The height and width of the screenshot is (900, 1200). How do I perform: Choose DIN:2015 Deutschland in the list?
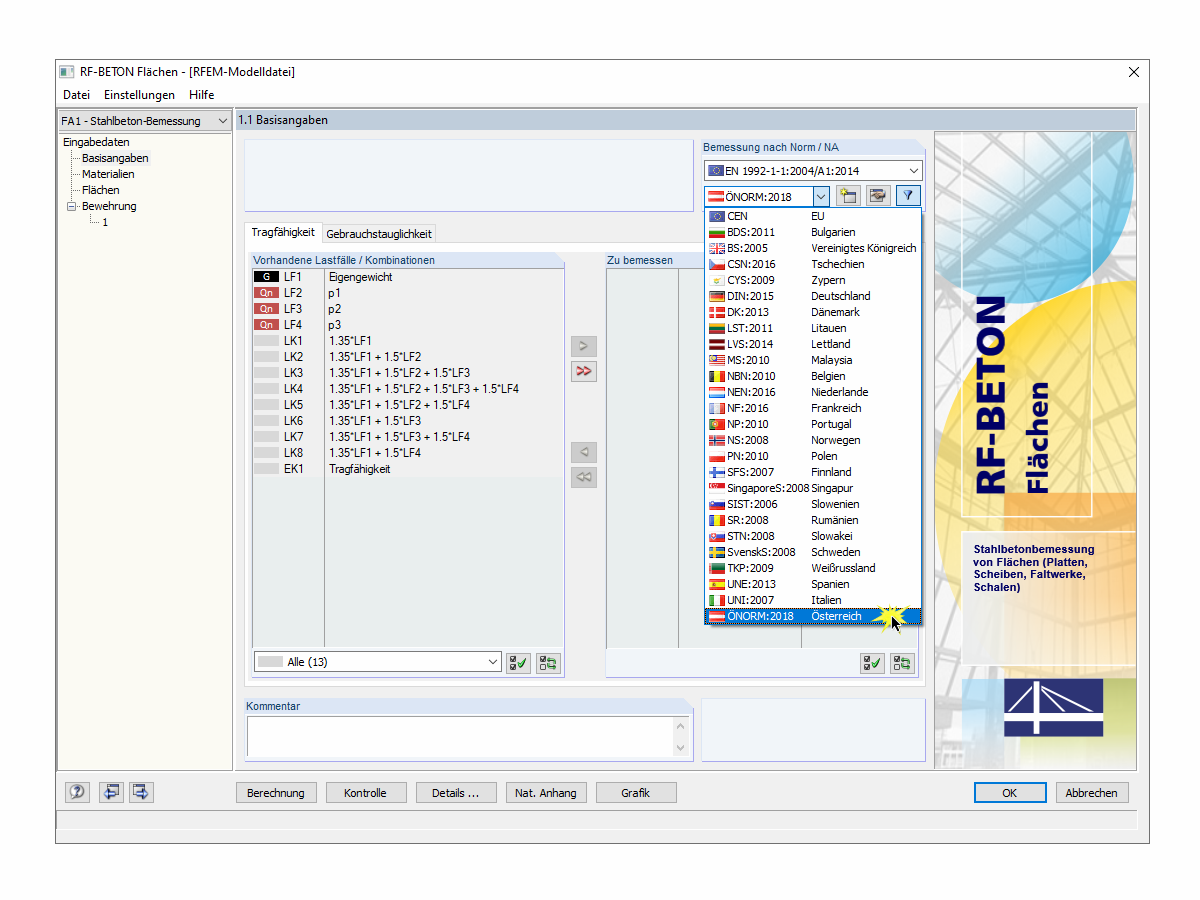pos(813,296)
